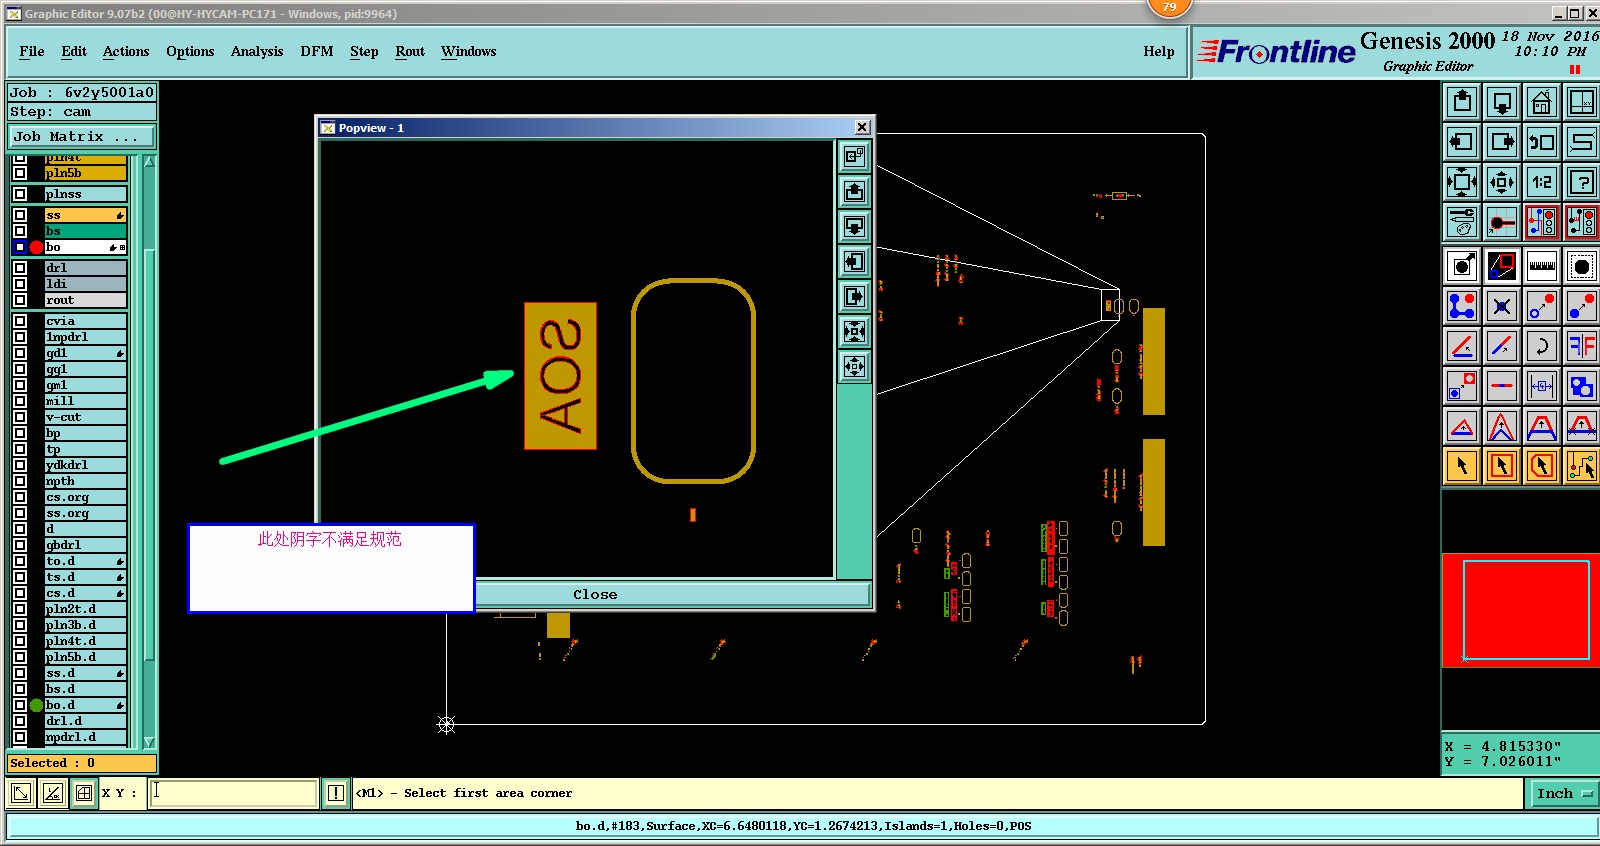
Task: Open the Inch units dropdown
Action: click(1563, 793)
